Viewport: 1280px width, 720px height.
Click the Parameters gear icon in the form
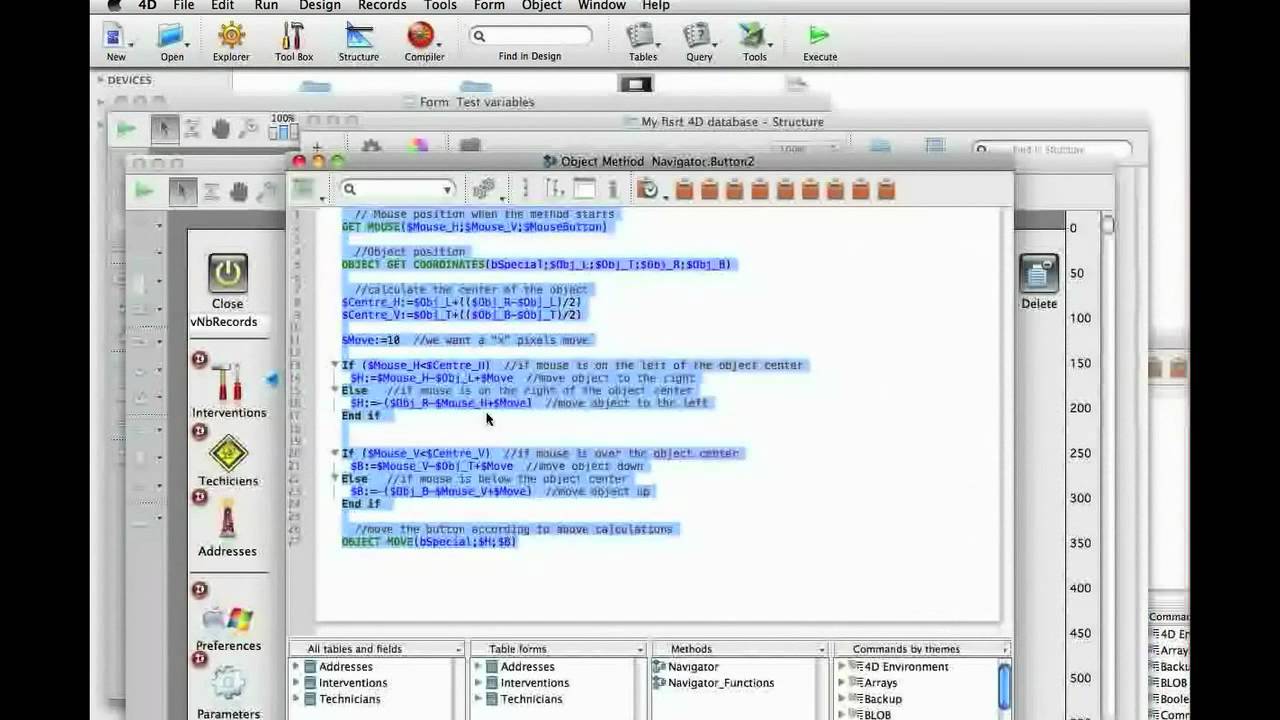[228, 685]
